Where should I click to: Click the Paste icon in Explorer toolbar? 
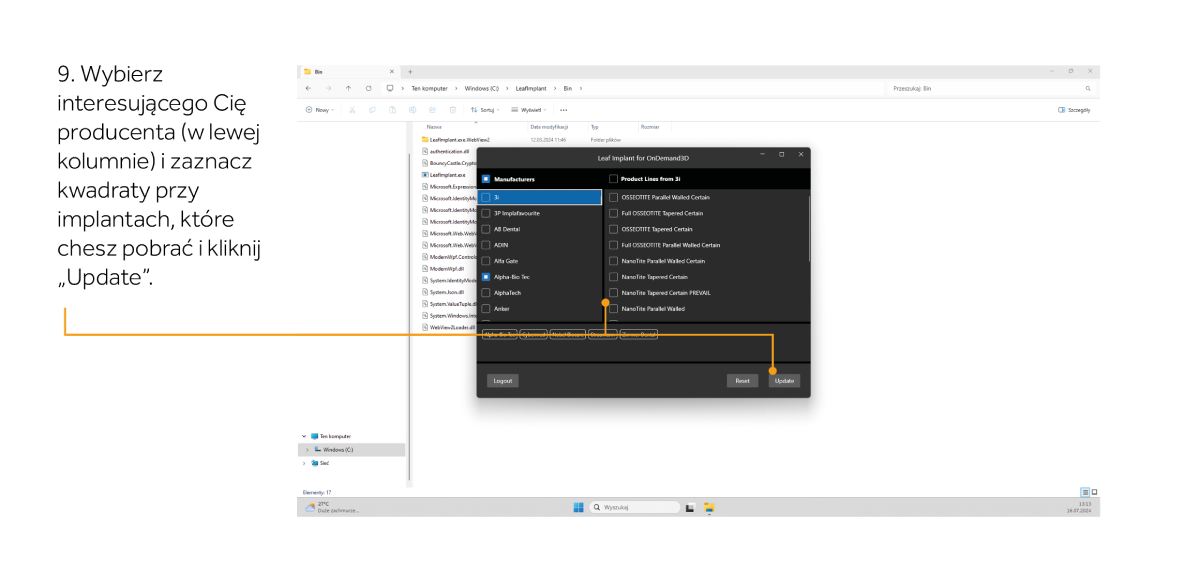394,109
